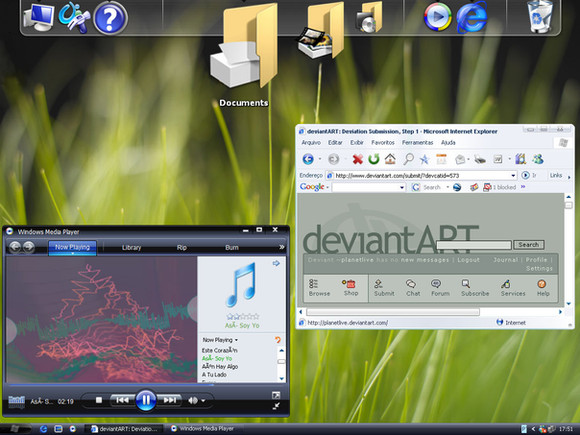Click the red Stop icon in Internet Explorer
Viewport: 580px width, 435px height.
(x=357, y=159)
